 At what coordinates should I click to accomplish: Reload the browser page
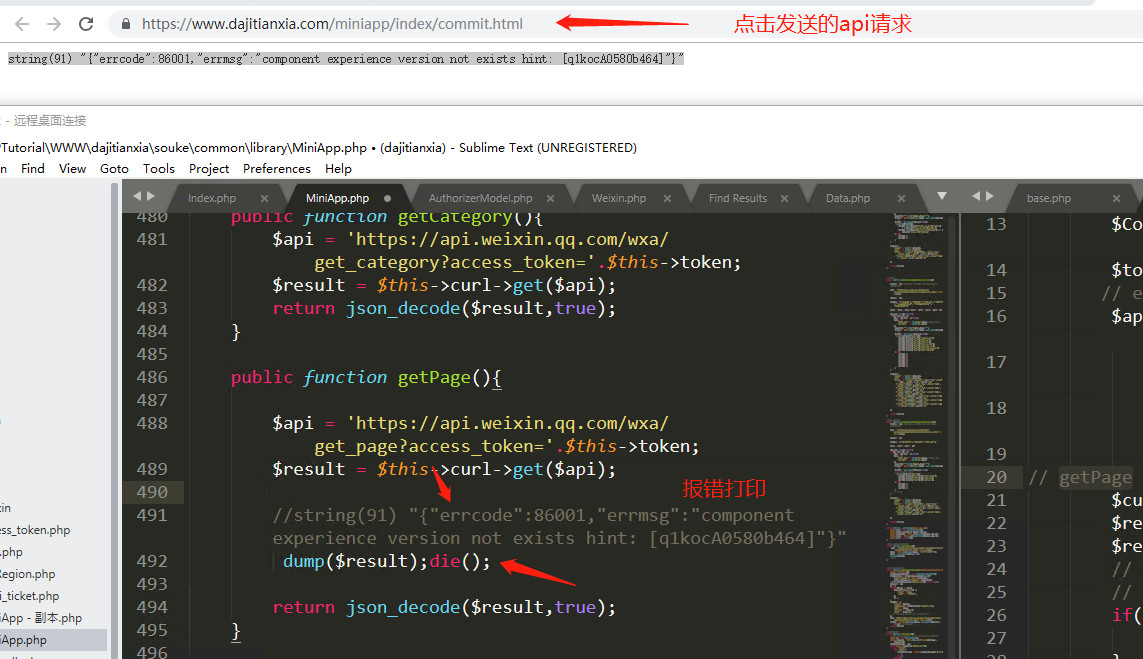(86, 24)
